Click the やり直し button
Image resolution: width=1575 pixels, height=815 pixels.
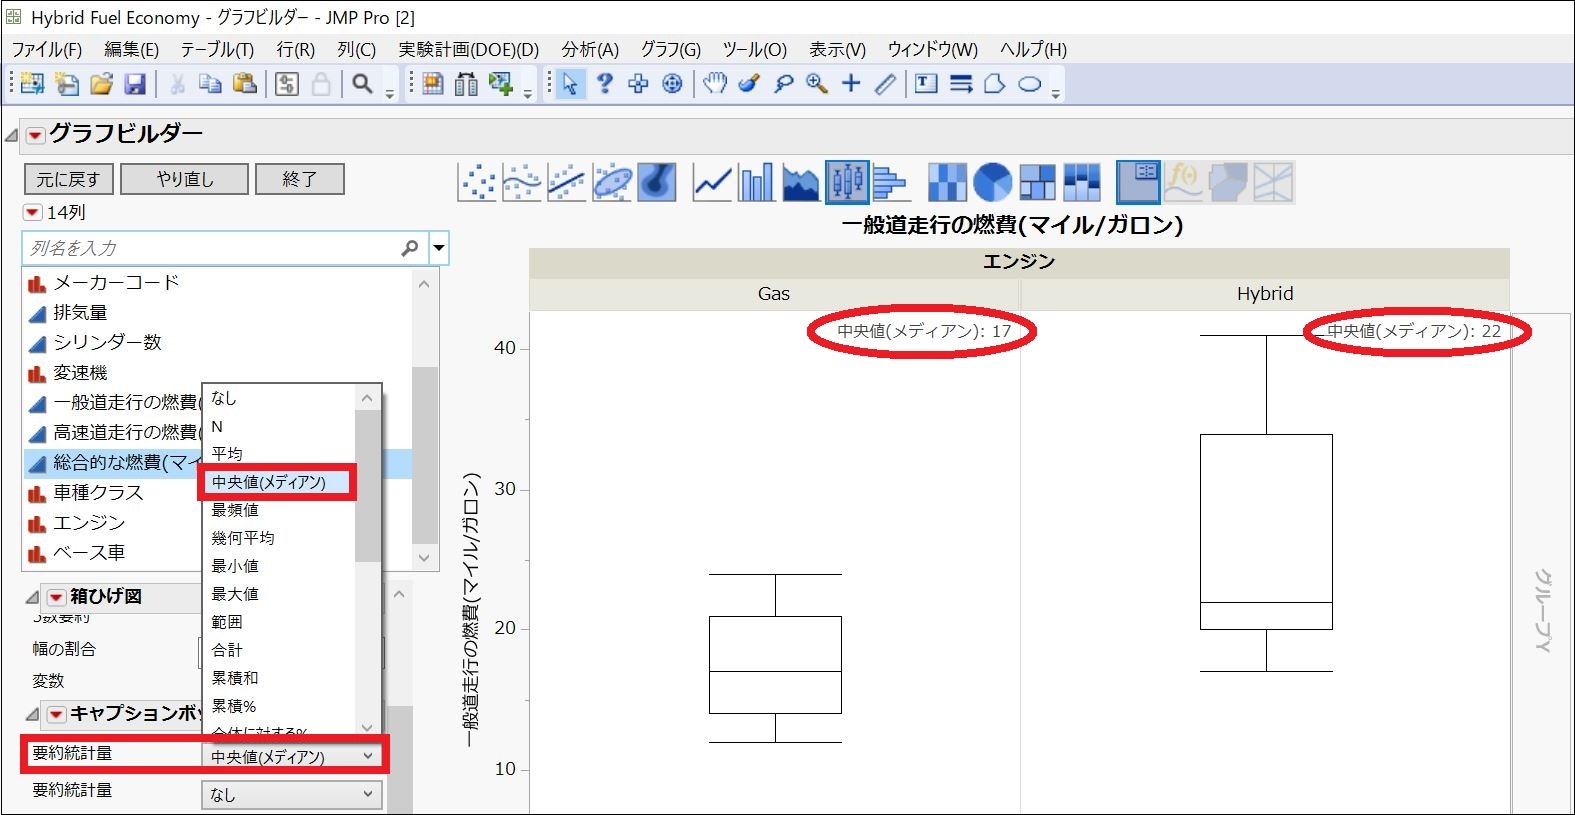coord(185,179)
